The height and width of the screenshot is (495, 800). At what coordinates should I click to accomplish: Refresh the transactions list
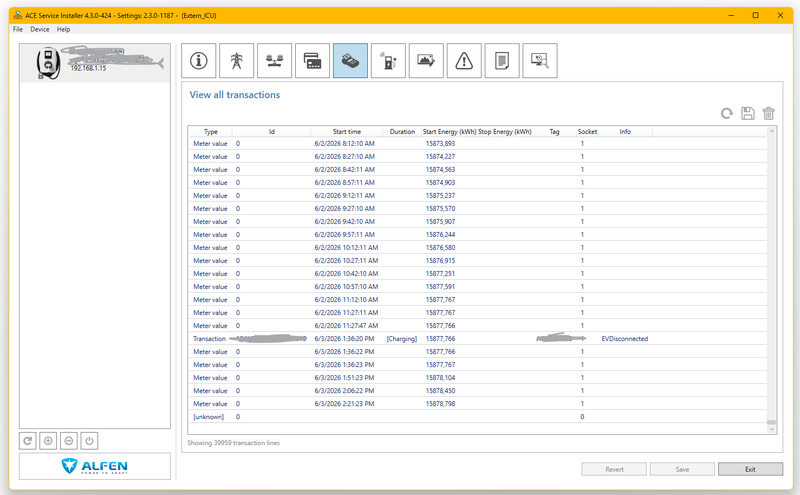[x=727, y=113]
